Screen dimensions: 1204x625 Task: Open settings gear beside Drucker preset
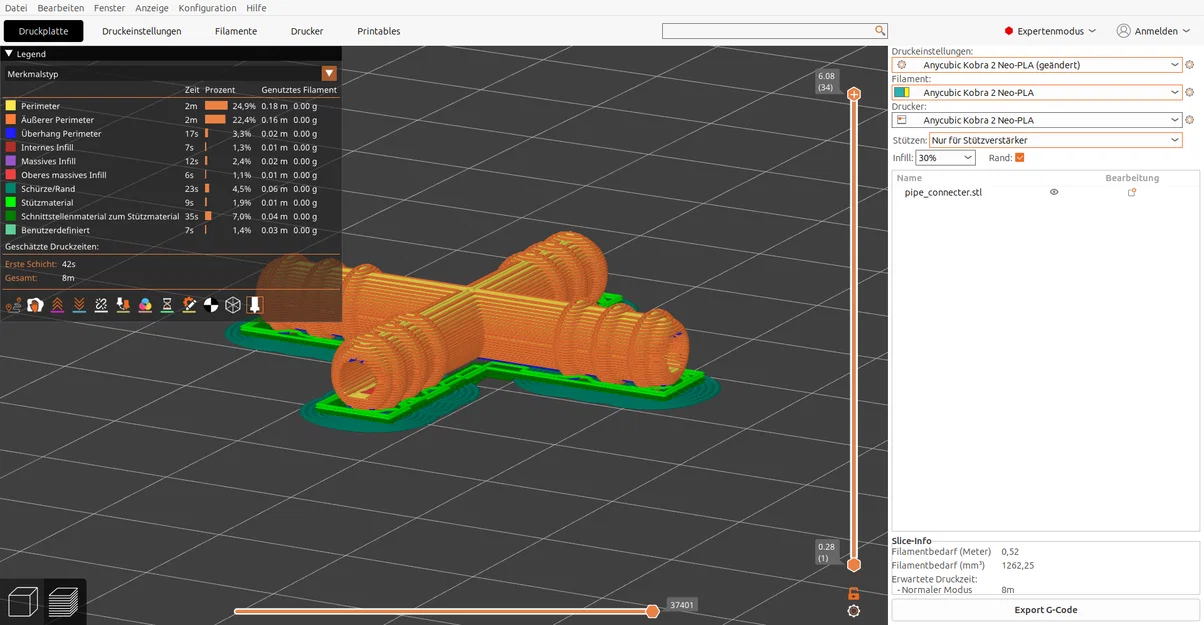(x=1190, y=120)
